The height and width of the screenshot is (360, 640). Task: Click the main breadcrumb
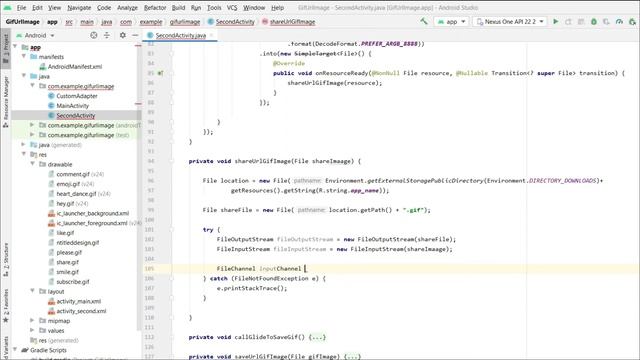coord(87,22)
